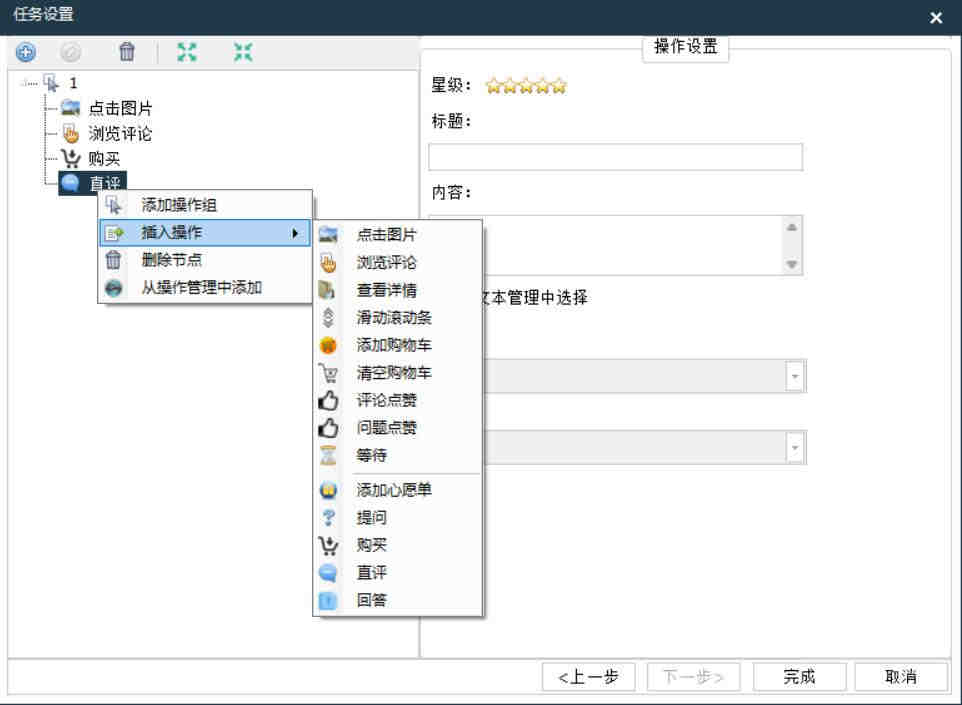Click the 浏览评论 hand icon in submenu
962x705 pixels.
[x=328, y=263]
